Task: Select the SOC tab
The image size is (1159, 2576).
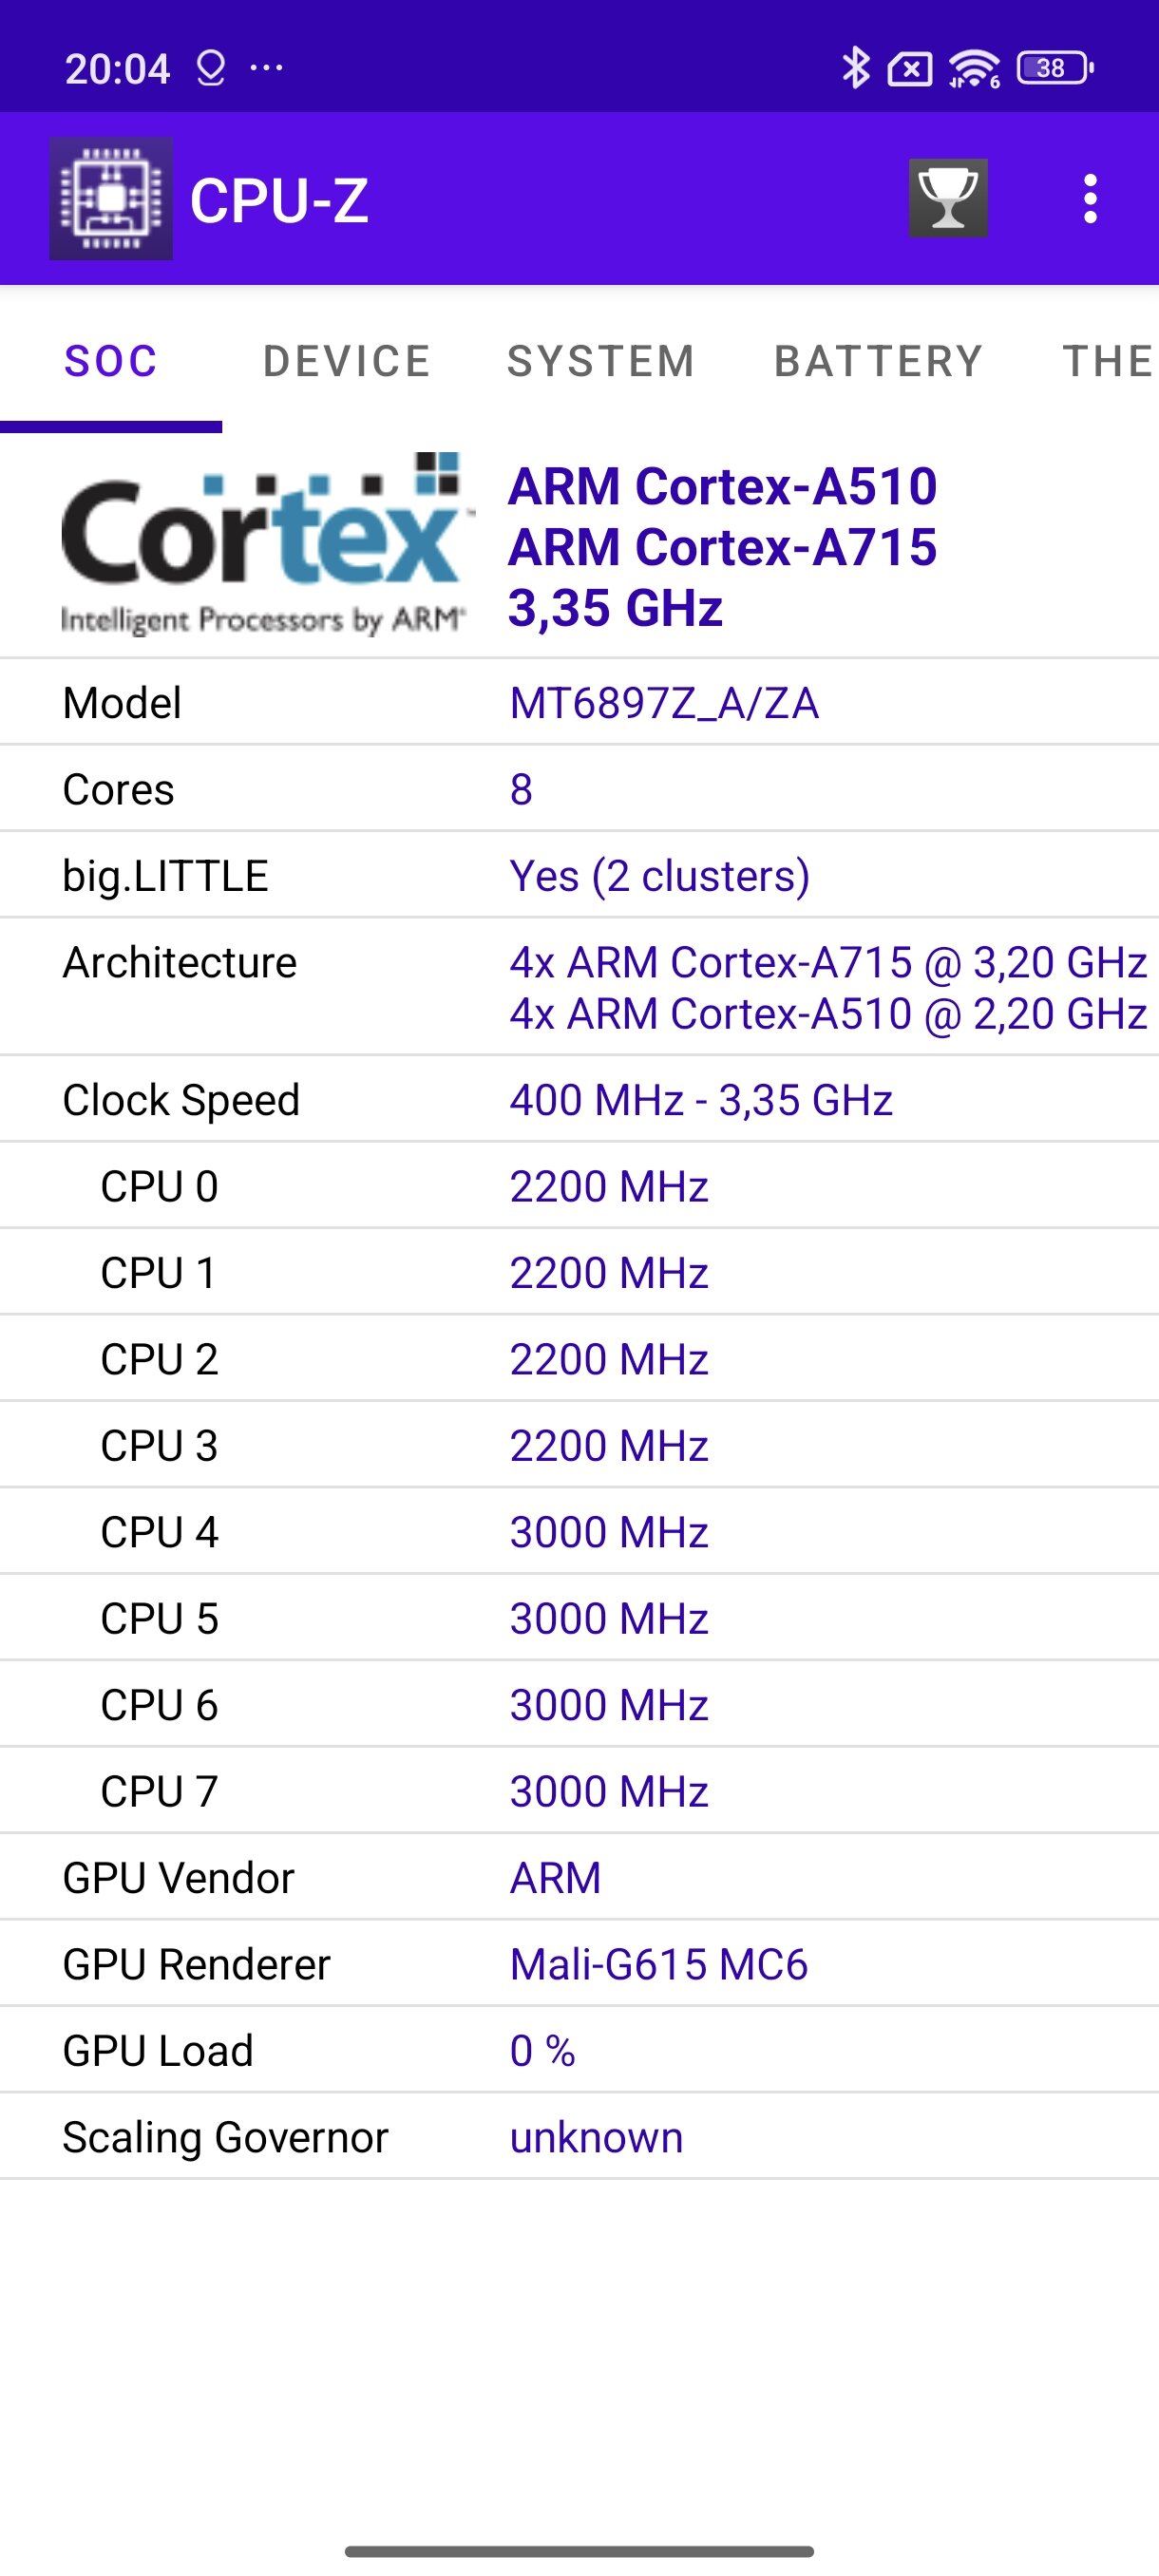Action: (x=111, y=361)
